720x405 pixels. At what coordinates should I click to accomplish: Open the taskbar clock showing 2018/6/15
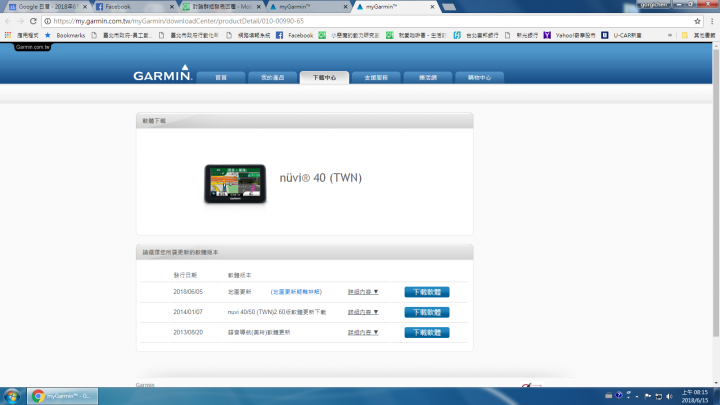click(x=694, y=396)
